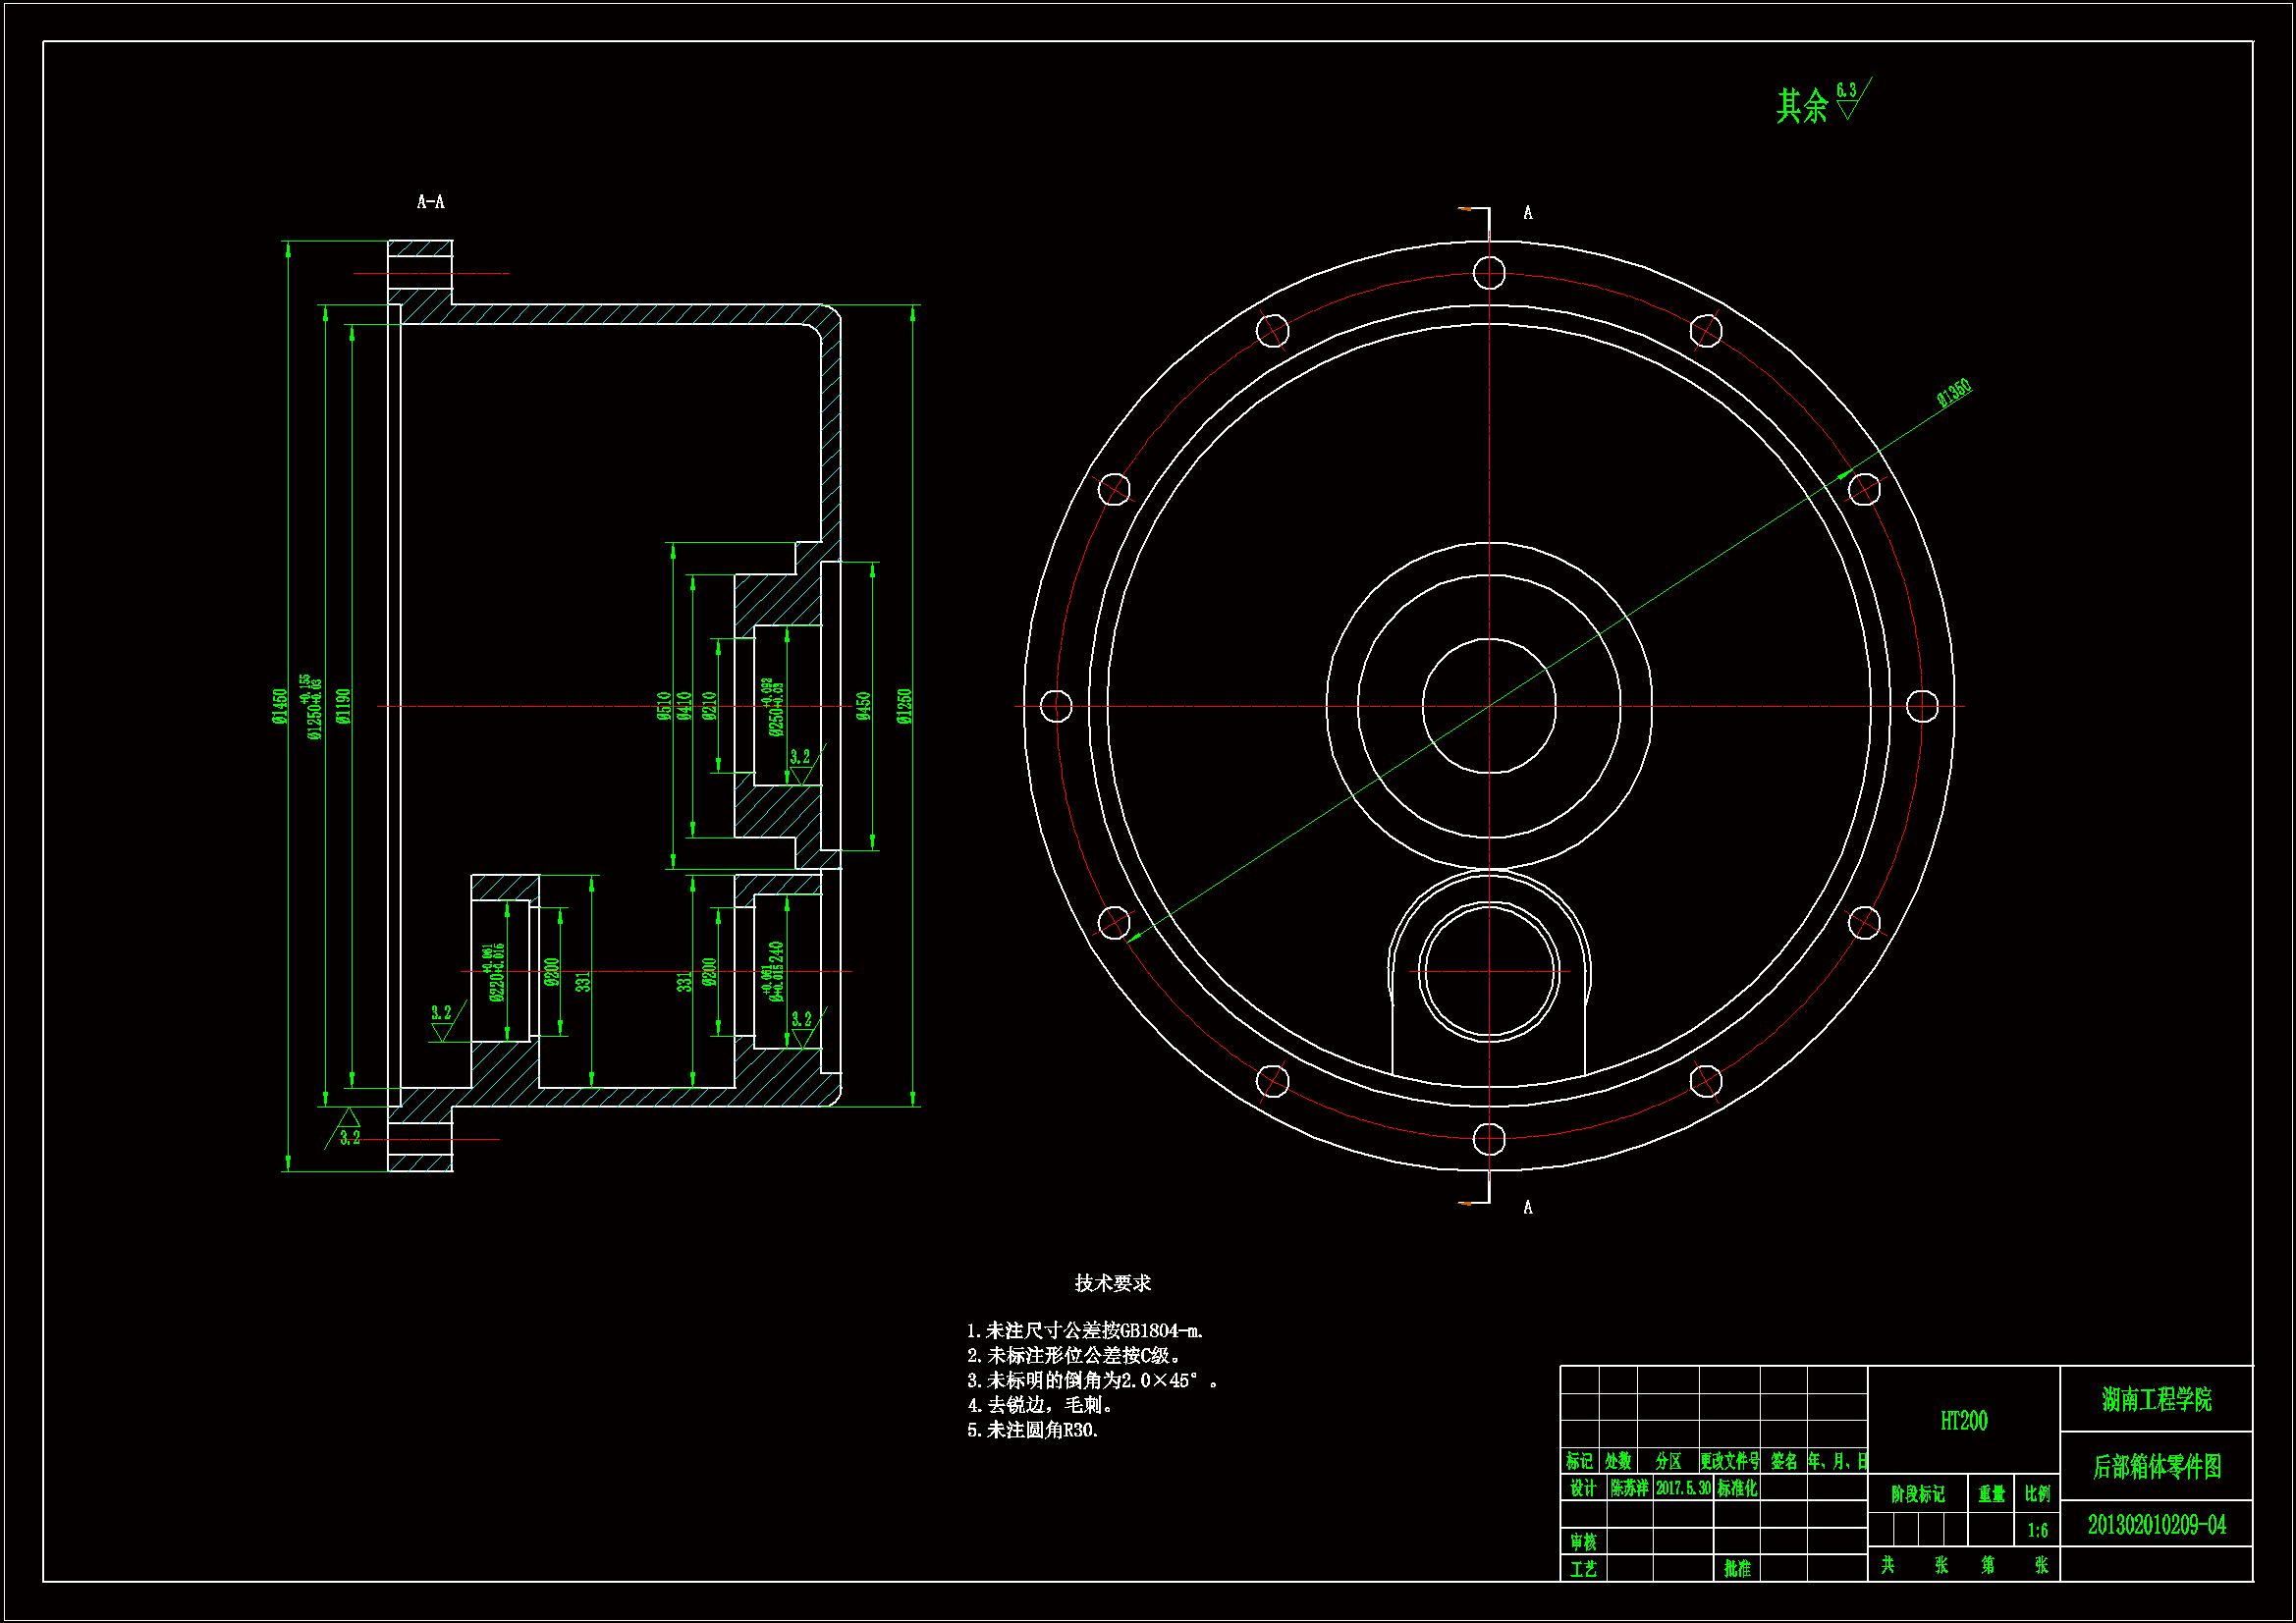This screenshot has width=2296, height=1623.
Task: Select the Ø1350 diameter dimension text
Action: [1953, 392]
